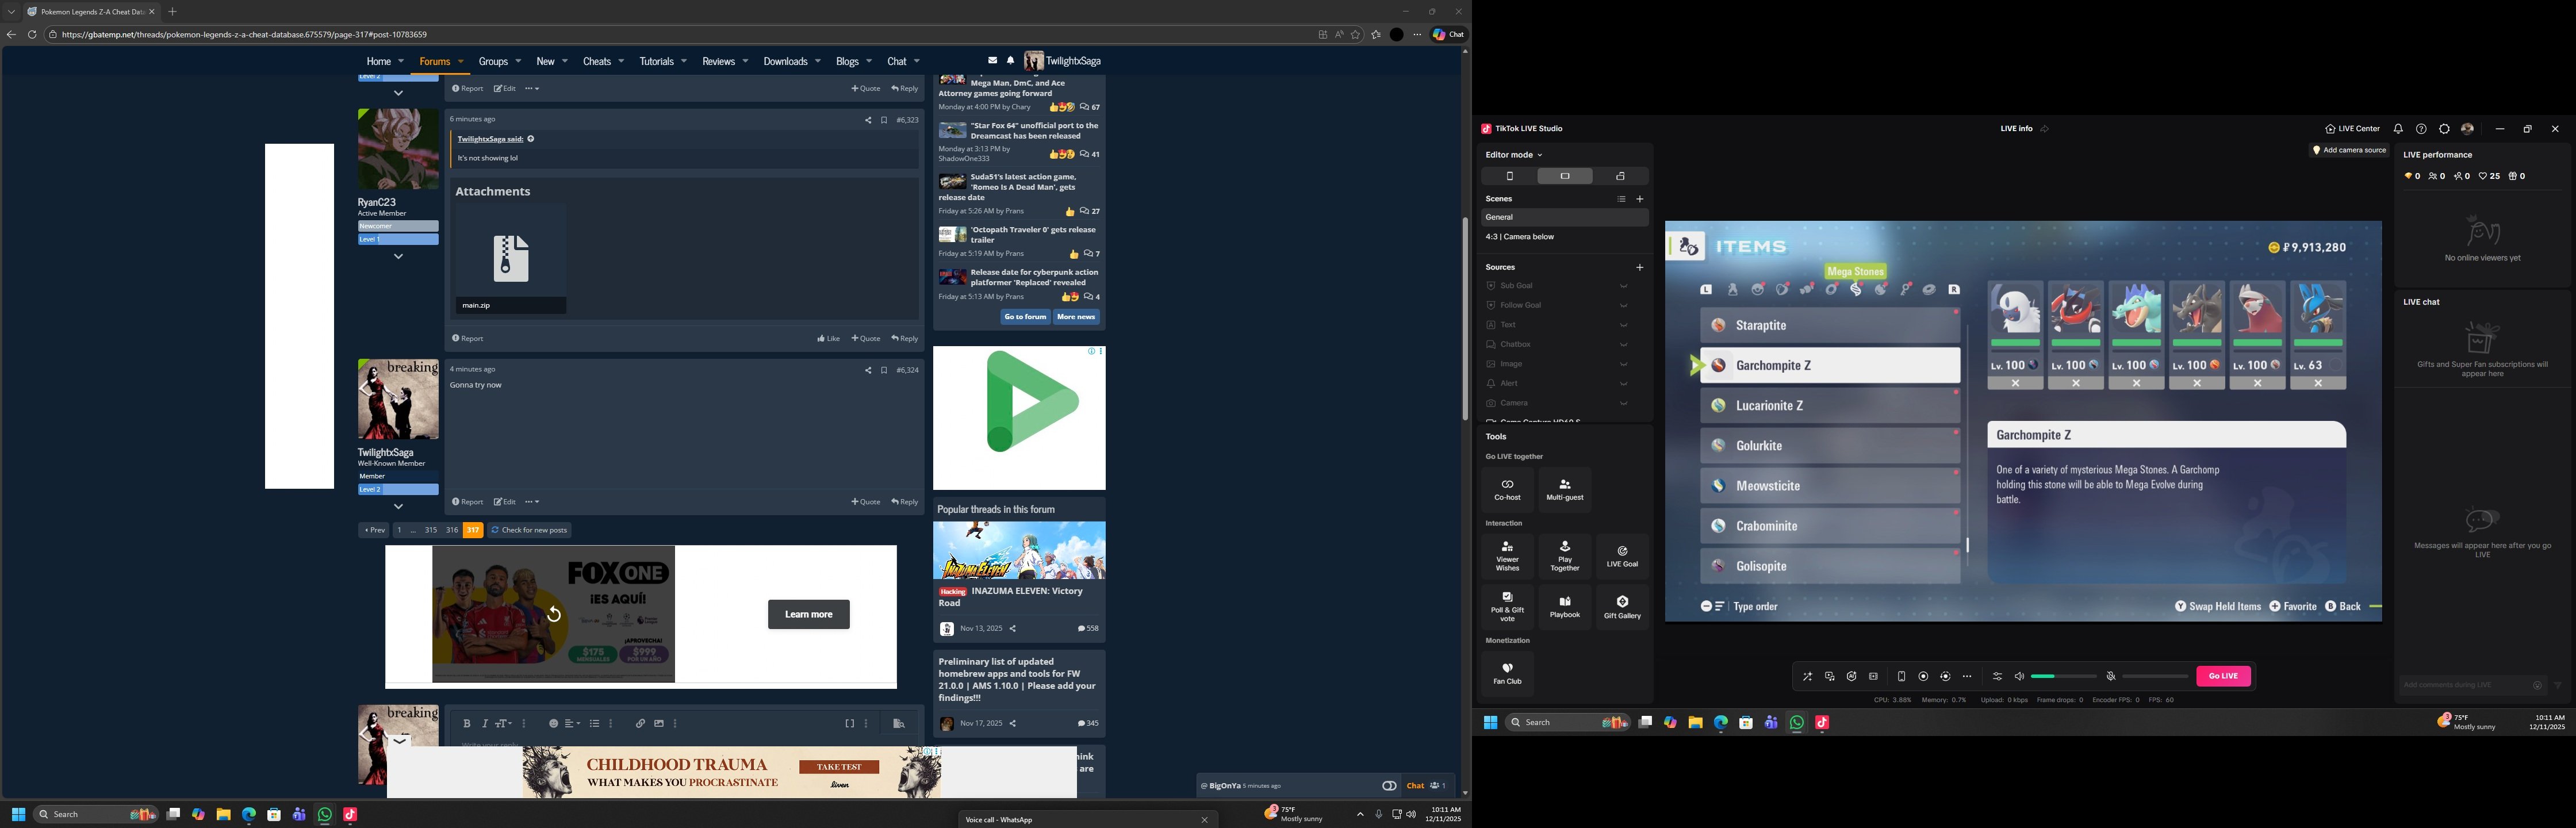Adjust the speaker volume slider
Image resolution: width=2576 pixels, height=828 pixels.
click(2063, 677)
